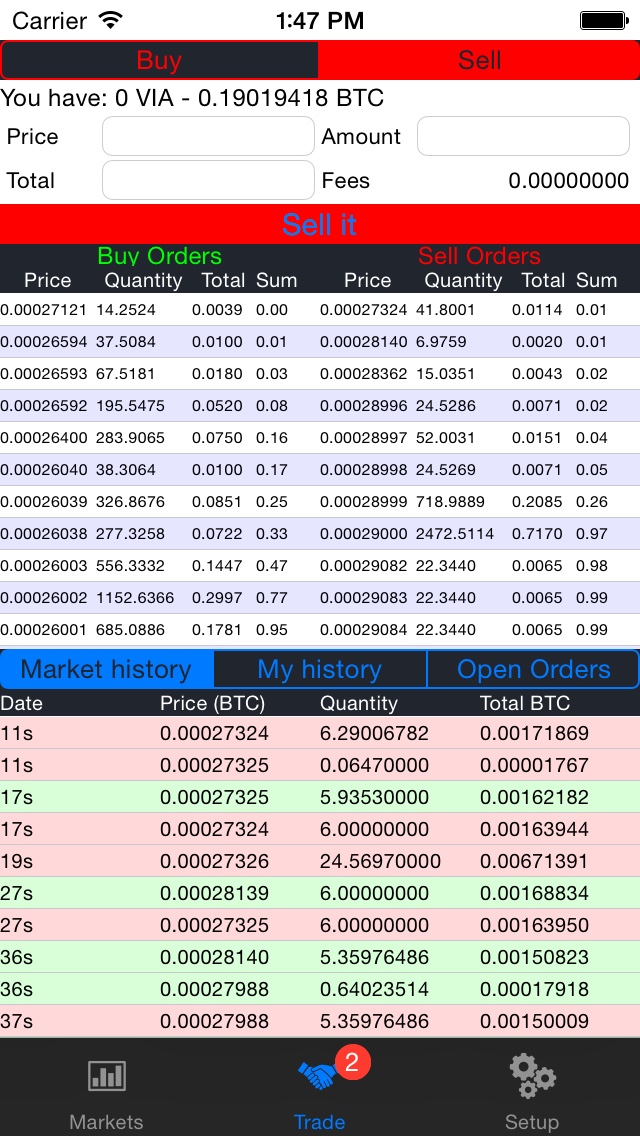Switch to Sell mode
The height and width of the screenshot is (1136, 640).
(x=479, y=60)
